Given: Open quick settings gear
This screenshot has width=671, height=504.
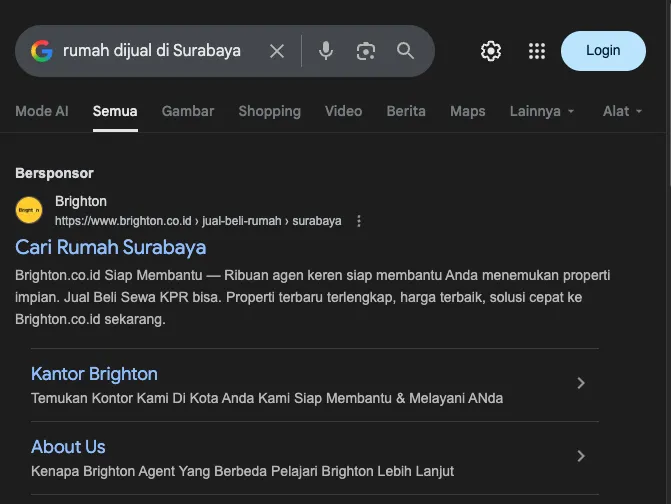Looking at the screenshot, I should coord(491,51).
